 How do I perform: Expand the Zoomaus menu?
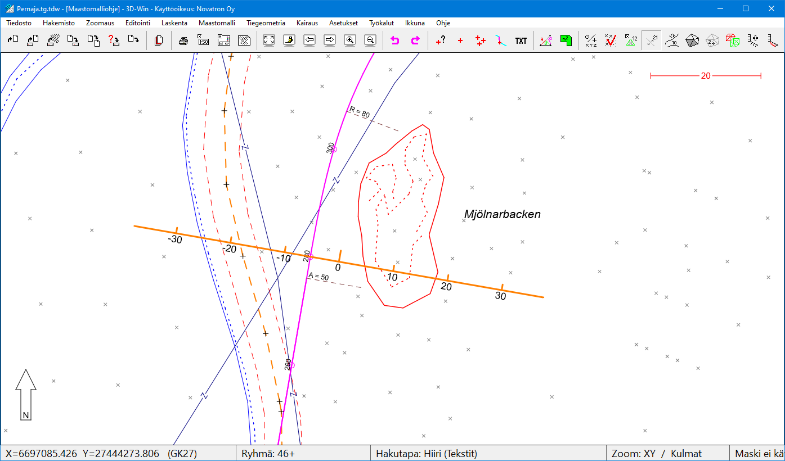pyautogui.click(x=99, y=21)
